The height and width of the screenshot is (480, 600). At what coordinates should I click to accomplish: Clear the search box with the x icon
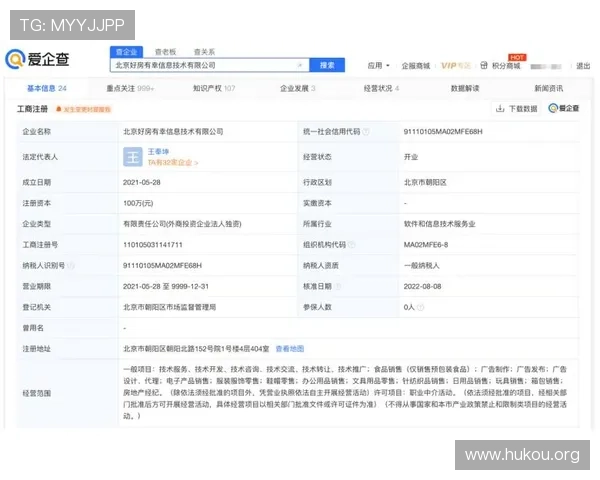[300, 65]
